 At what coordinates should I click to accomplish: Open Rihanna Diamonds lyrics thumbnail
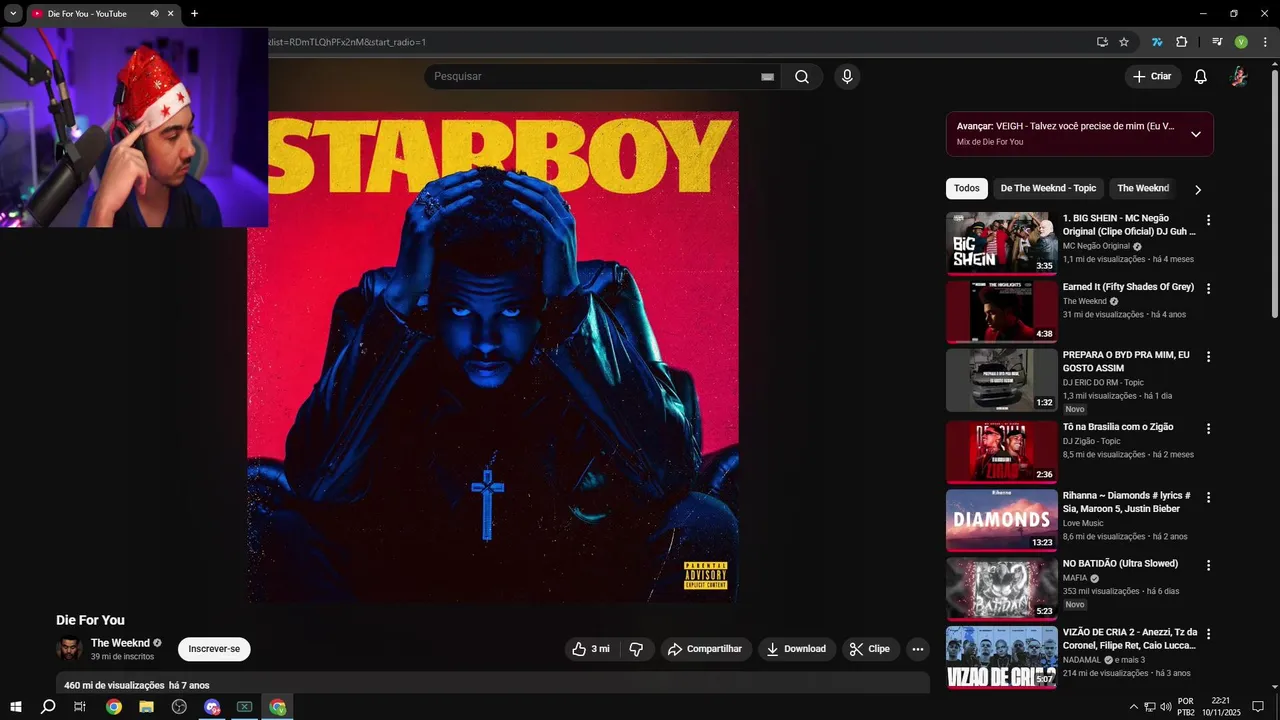[1001, 520]
